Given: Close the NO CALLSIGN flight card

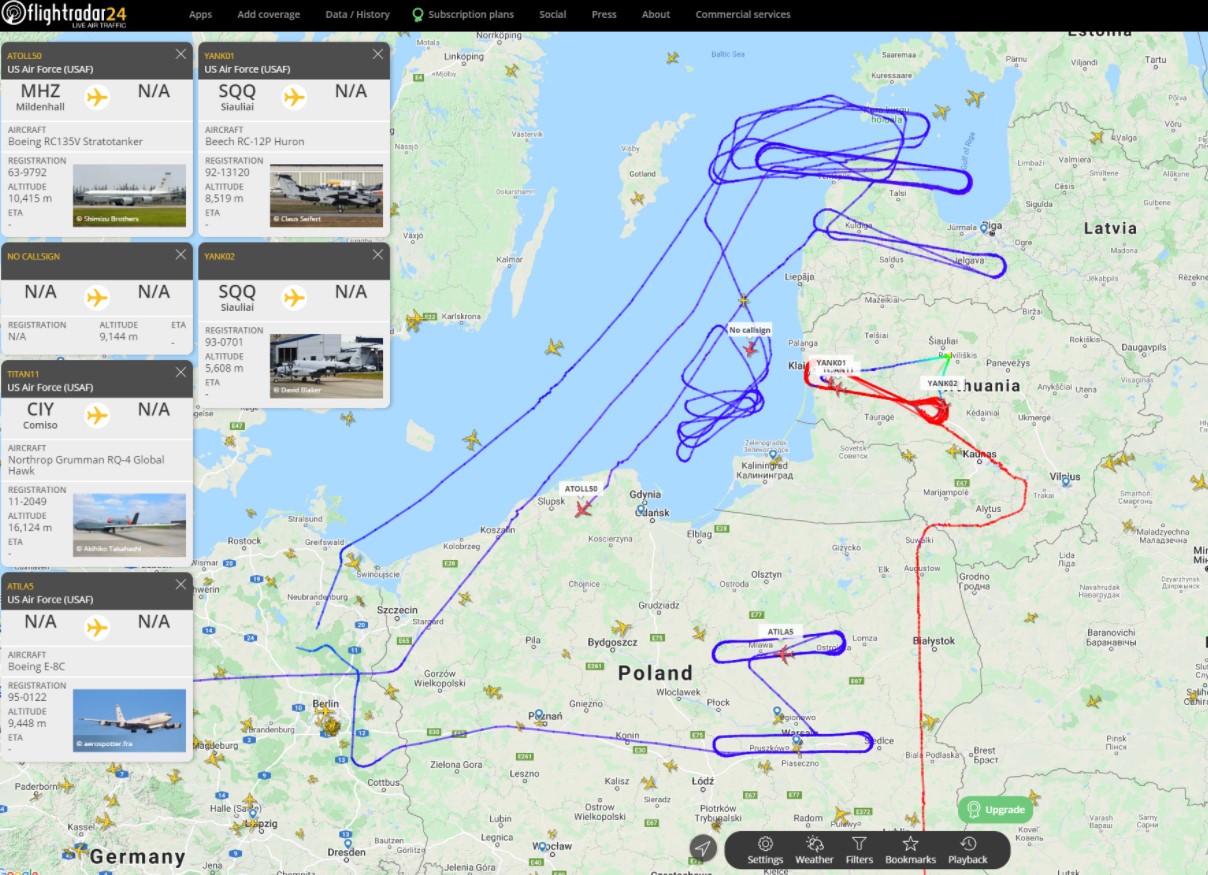Looking at the screenshot, I should [181, 255].
